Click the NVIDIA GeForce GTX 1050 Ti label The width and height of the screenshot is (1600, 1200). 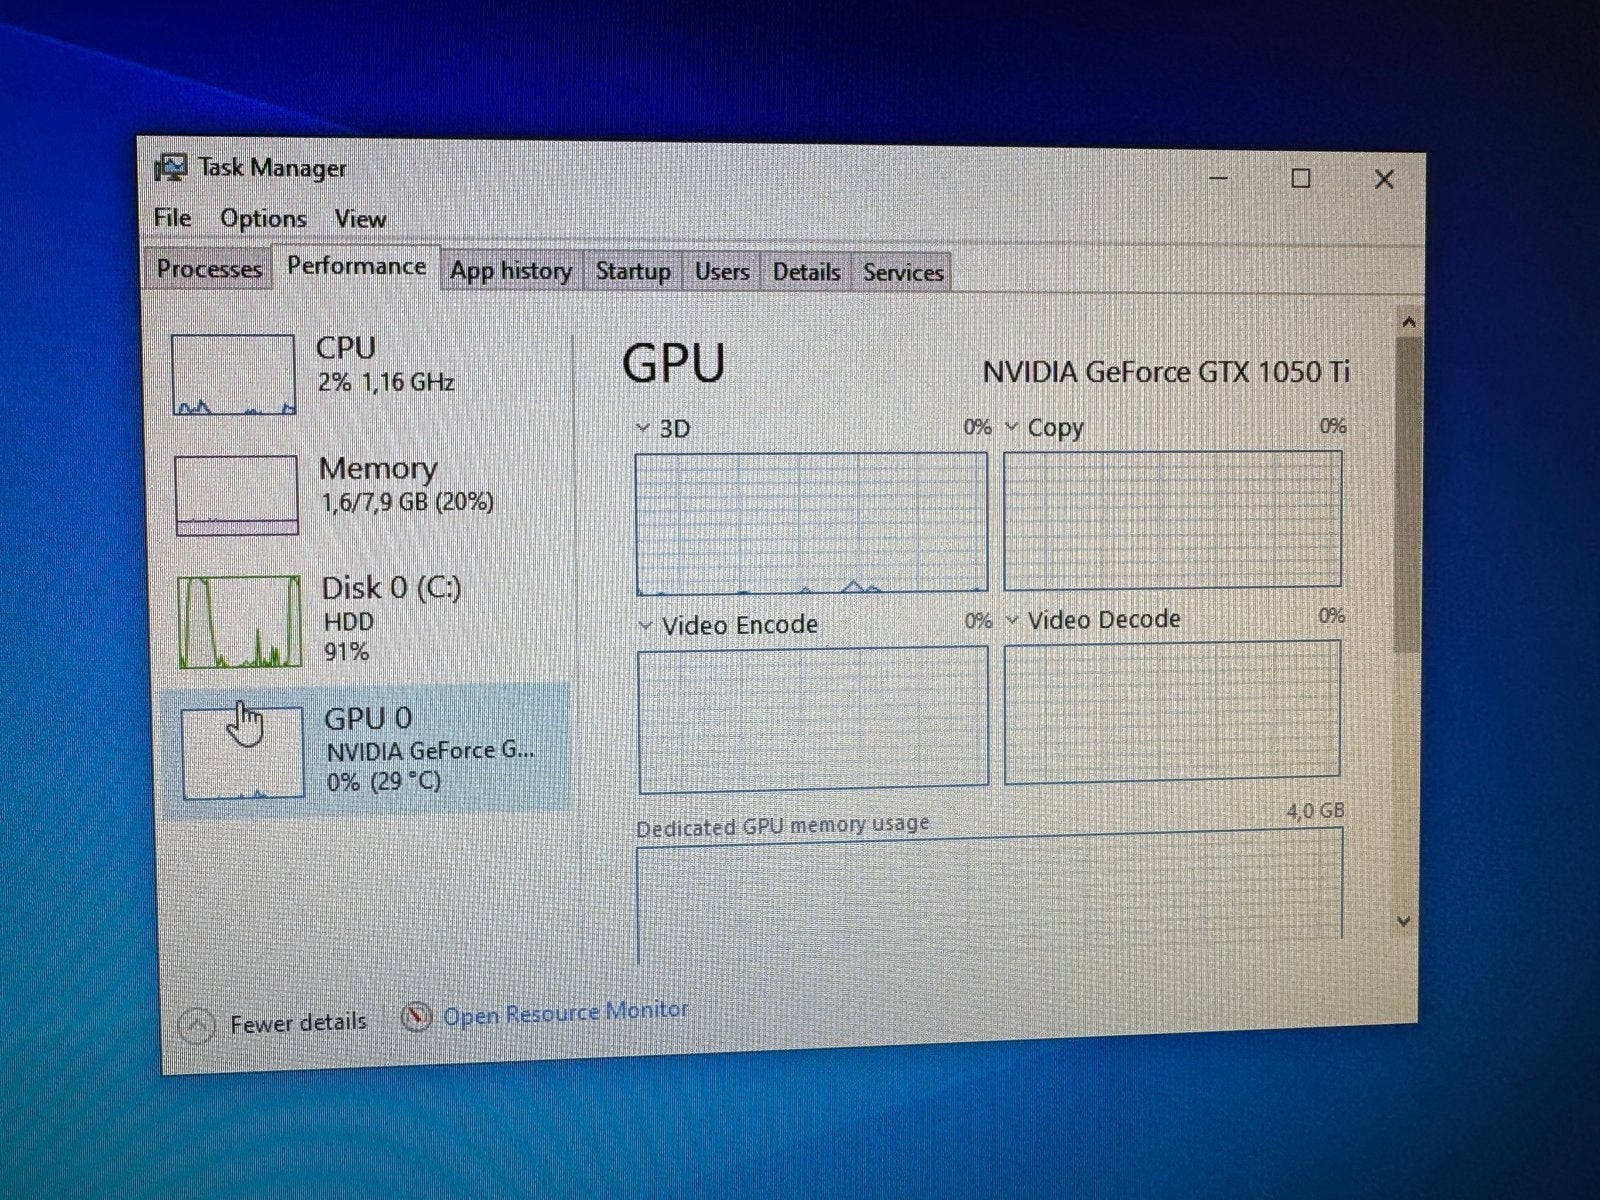[x=1166, y=372]
